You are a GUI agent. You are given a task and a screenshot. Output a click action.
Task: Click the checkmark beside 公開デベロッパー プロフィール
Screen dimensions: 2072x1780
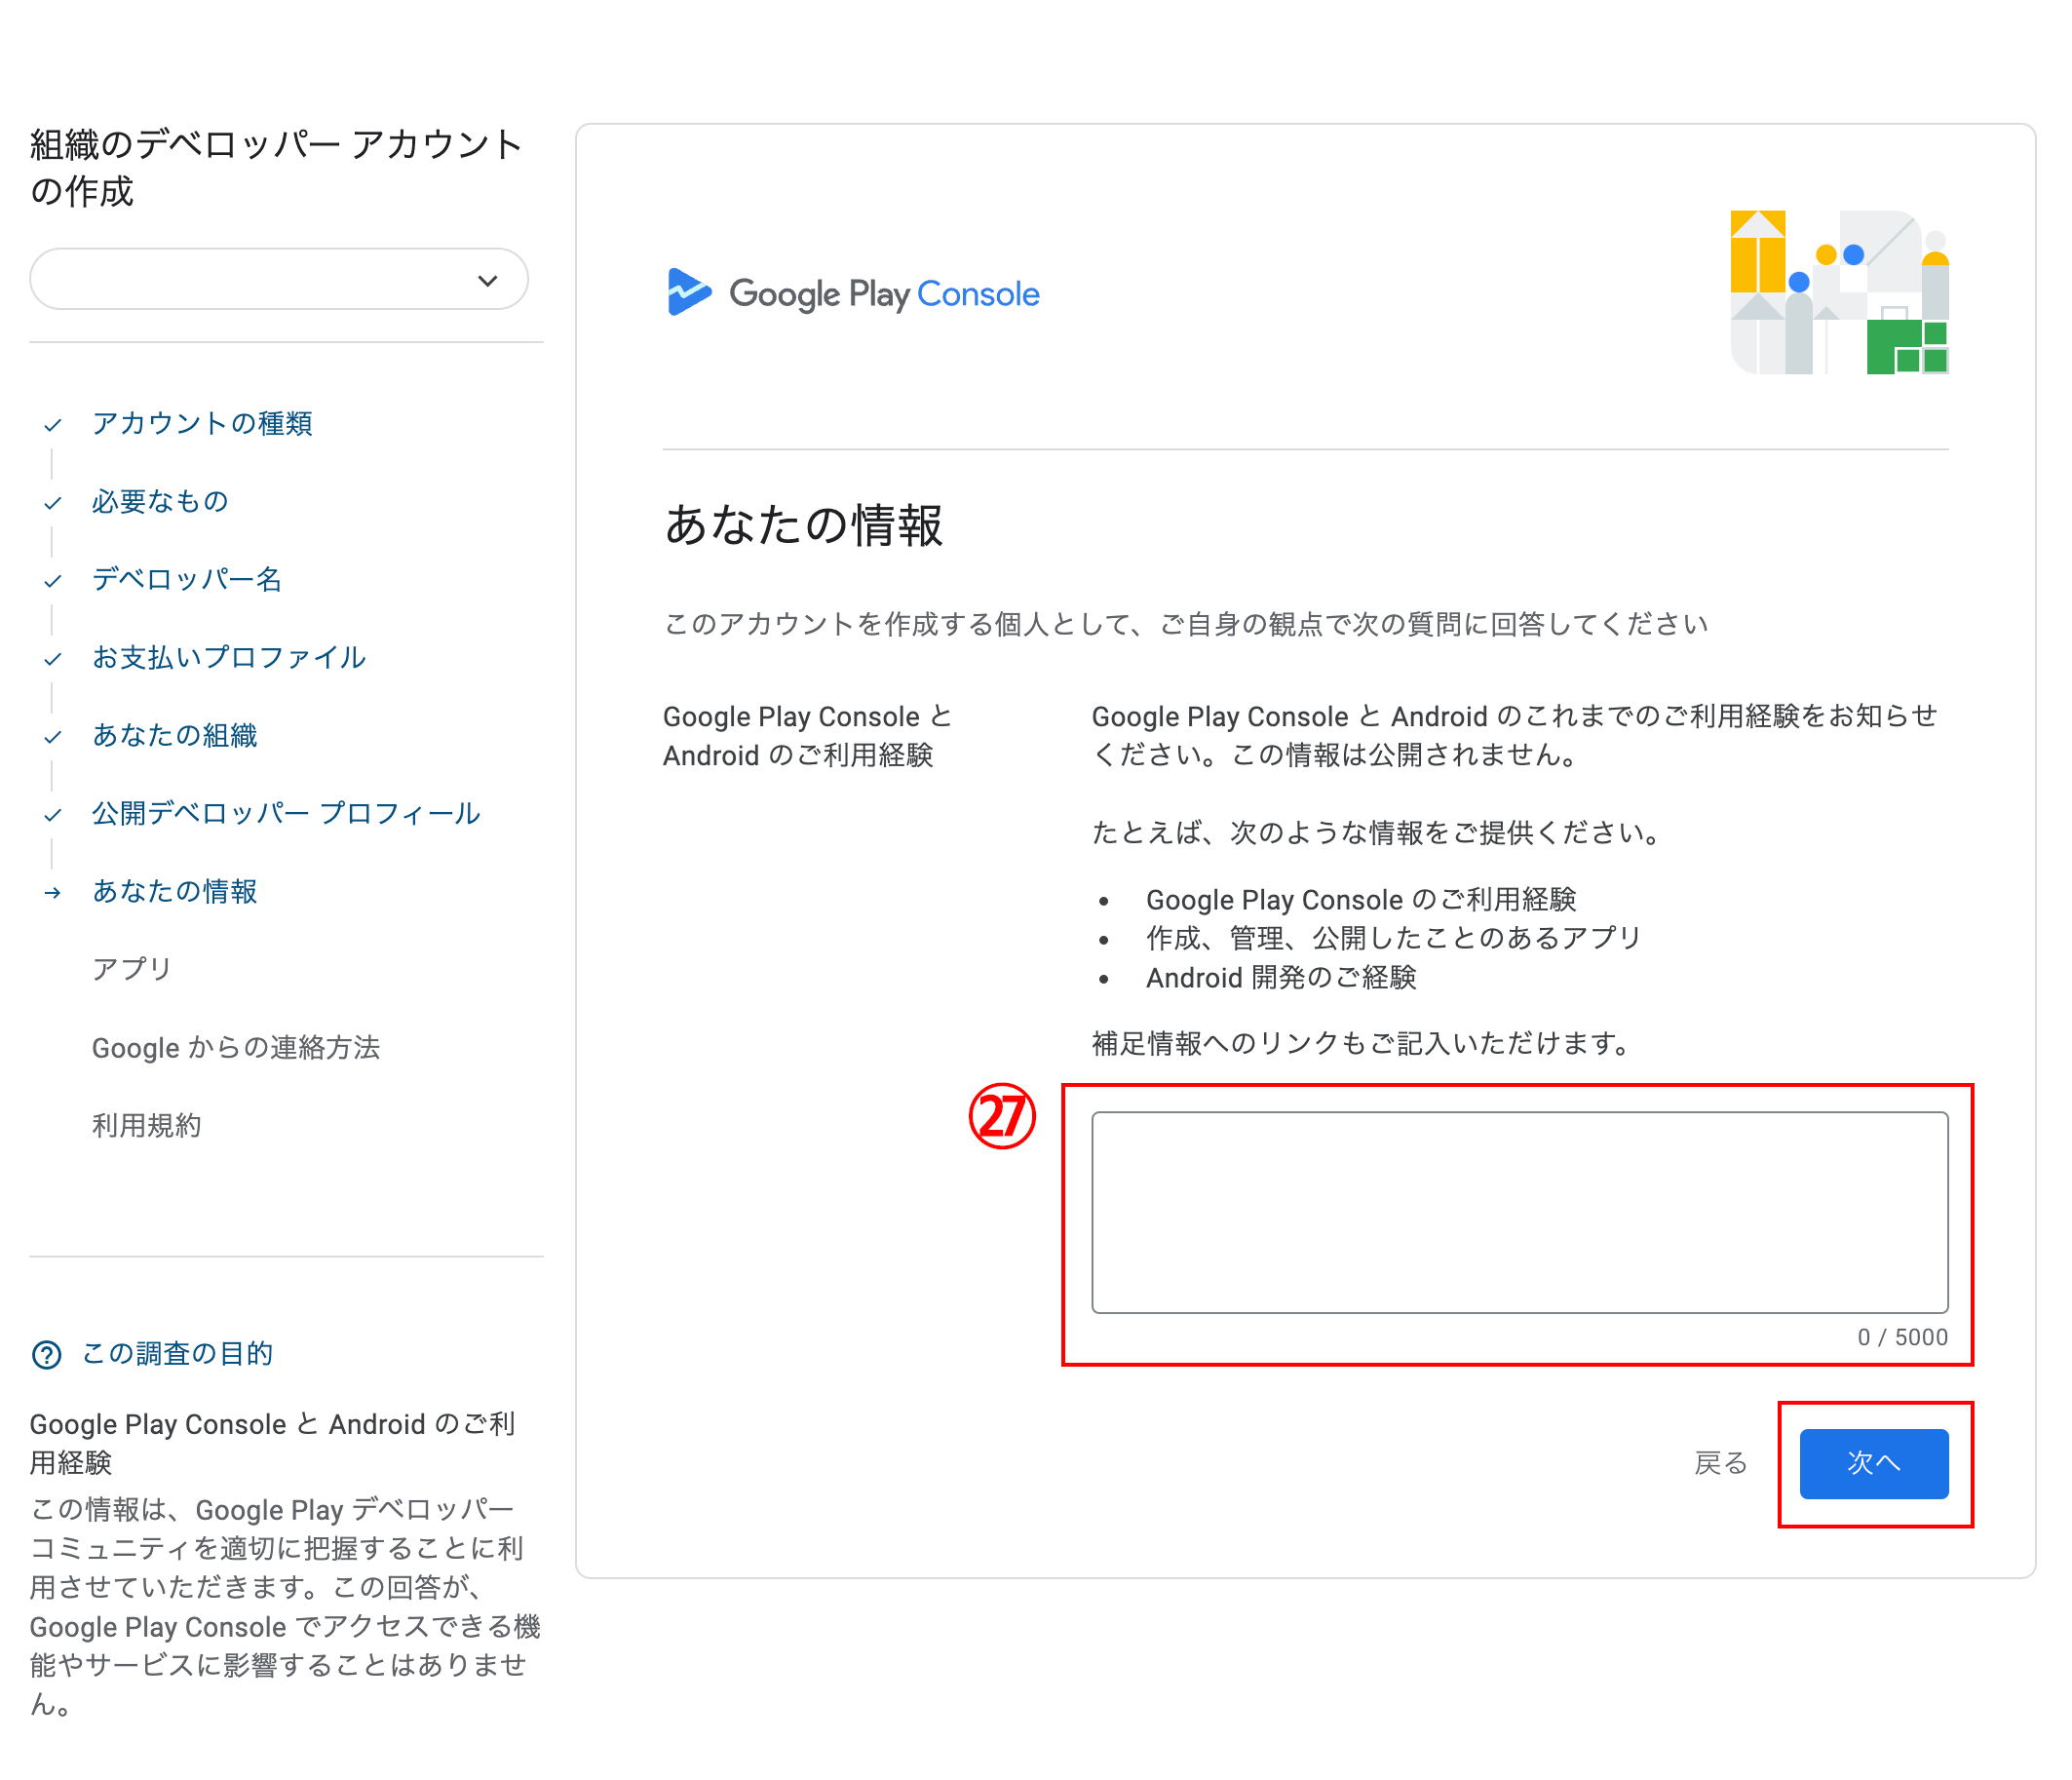(53, 815)
